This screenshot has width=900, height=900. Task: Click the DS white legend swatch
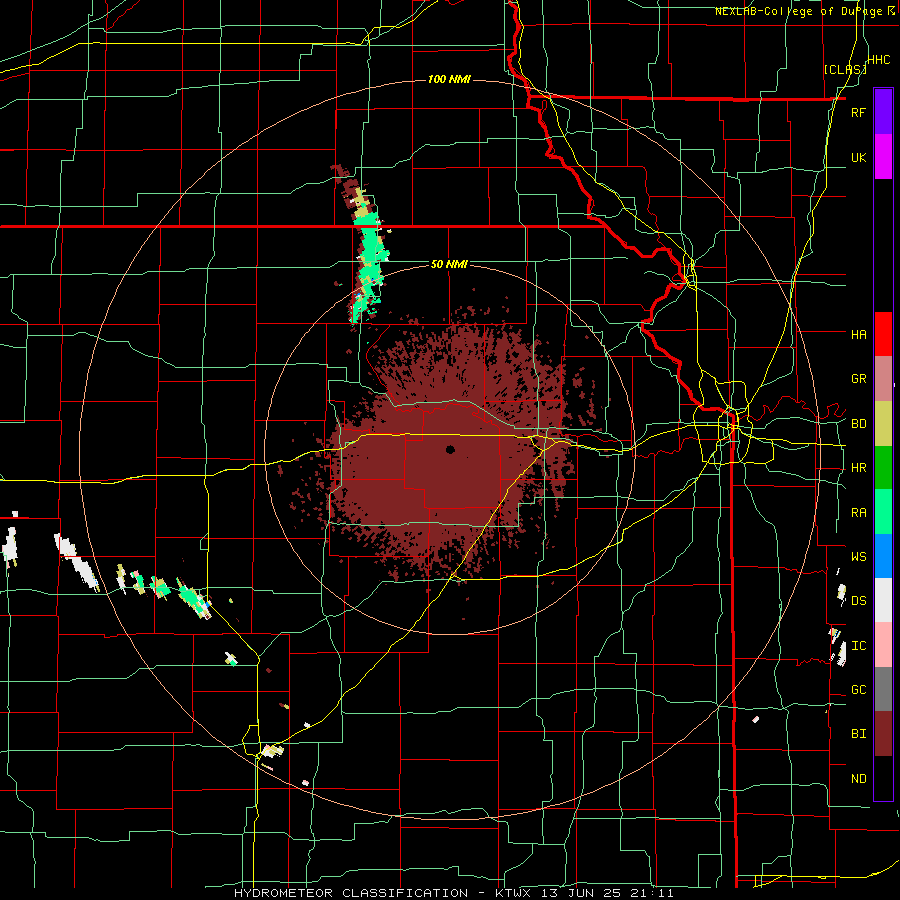pyautogui.click(x=883, y=600)
